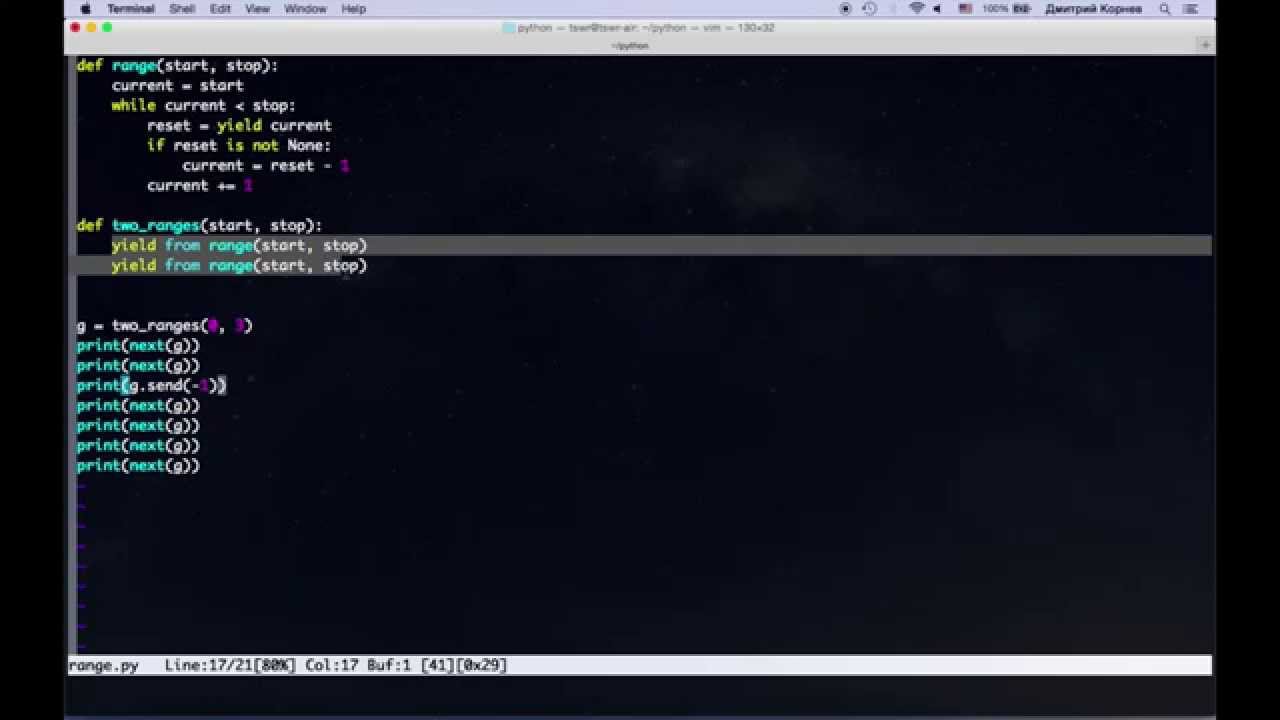Image resolution: width=1280 pixels, height=720 pixels.
Task: Open the Window menu
Action: point(305,8)
